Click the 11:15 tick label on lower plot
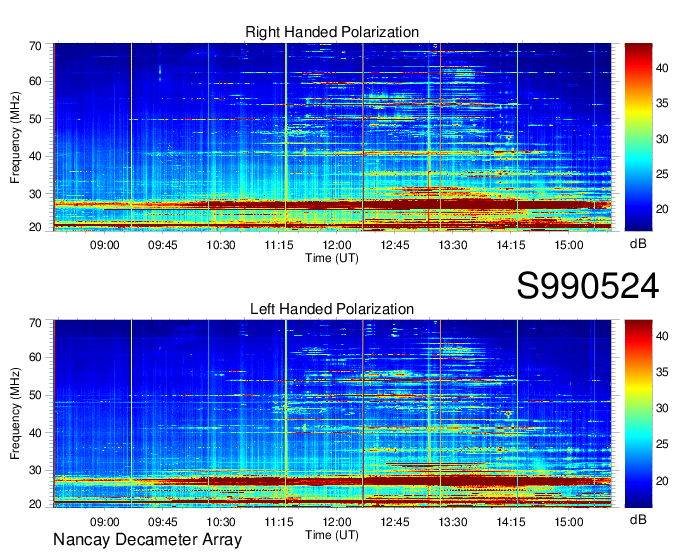The image size is (680, 552). coord(279,522)
